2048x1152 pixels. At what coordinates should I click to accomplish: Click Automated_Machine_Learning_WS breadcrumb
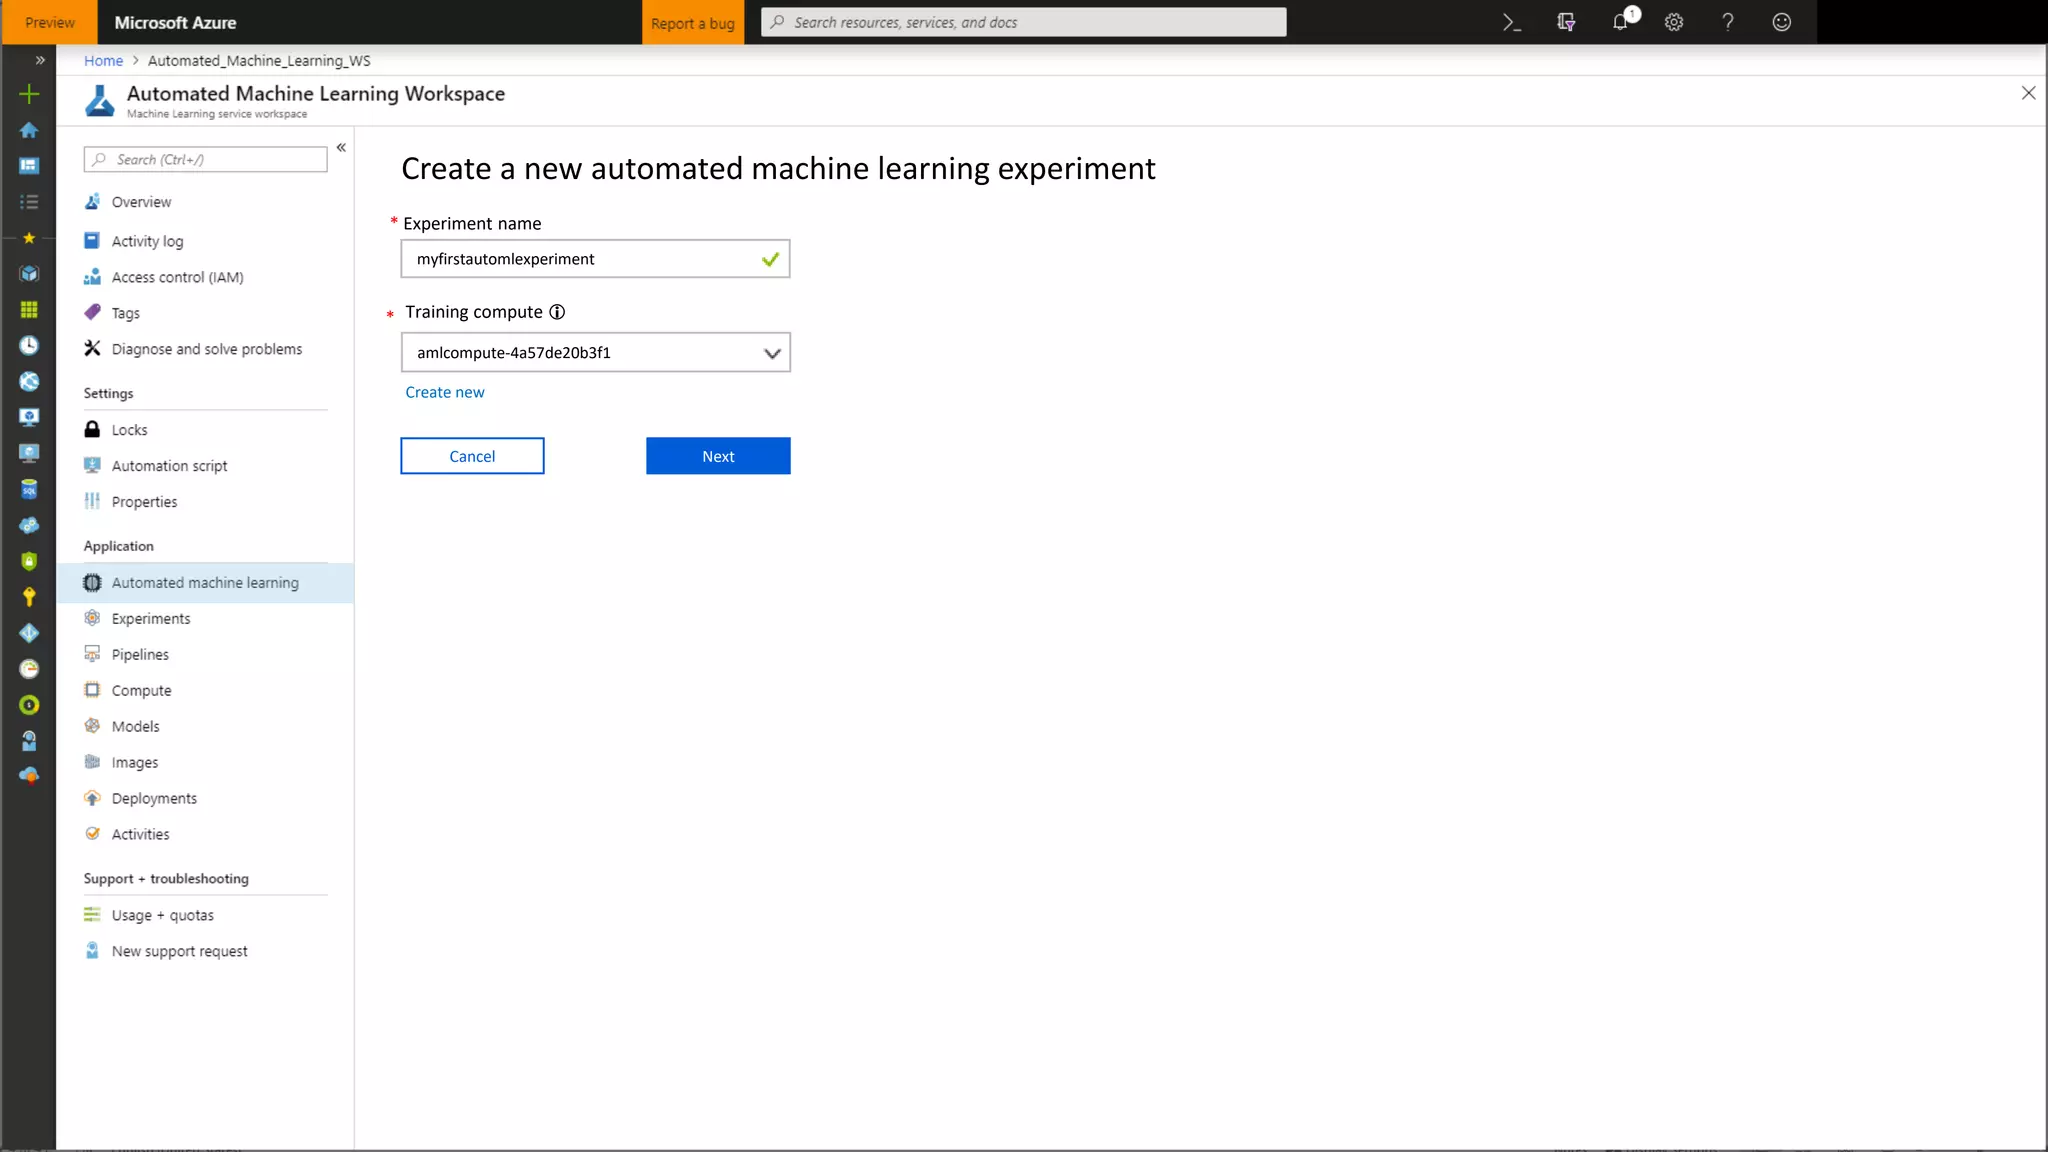point(259,61)
